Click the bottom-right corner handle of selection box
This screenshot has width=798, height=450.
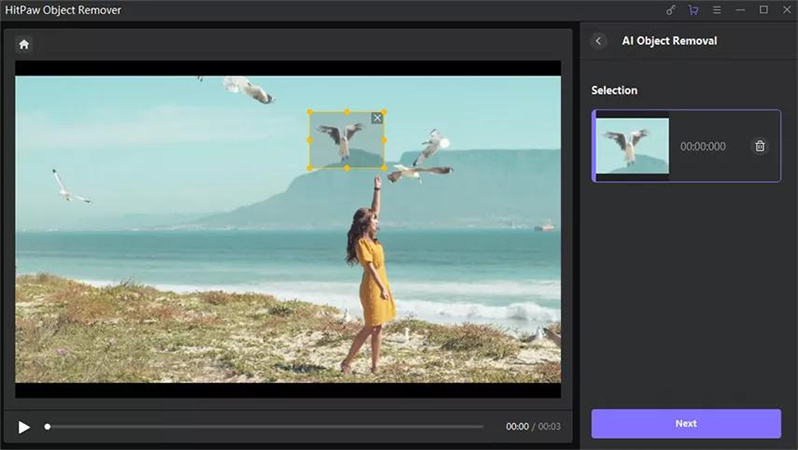tap(385, 168)
